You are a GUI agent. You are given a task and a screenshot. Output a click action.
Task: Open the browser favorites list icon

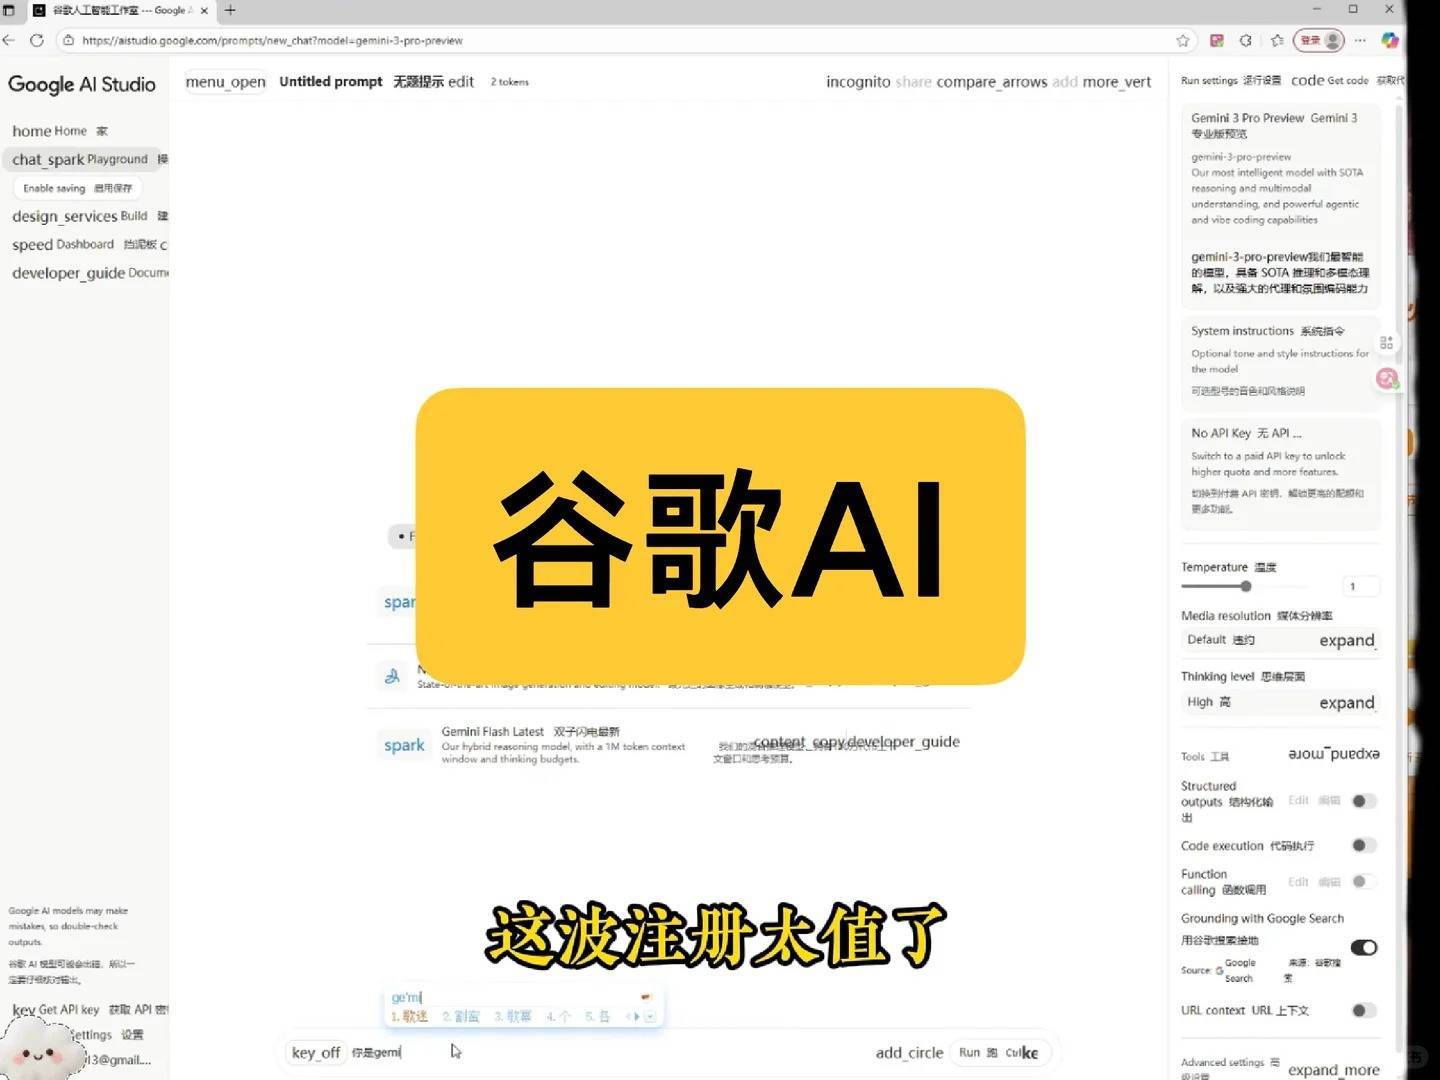point(1277,40)
